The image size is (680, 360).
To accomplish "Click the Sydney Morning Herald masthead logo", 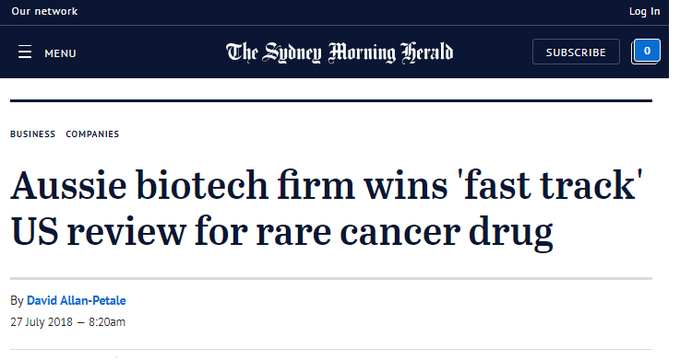I will tap(339, 53).
